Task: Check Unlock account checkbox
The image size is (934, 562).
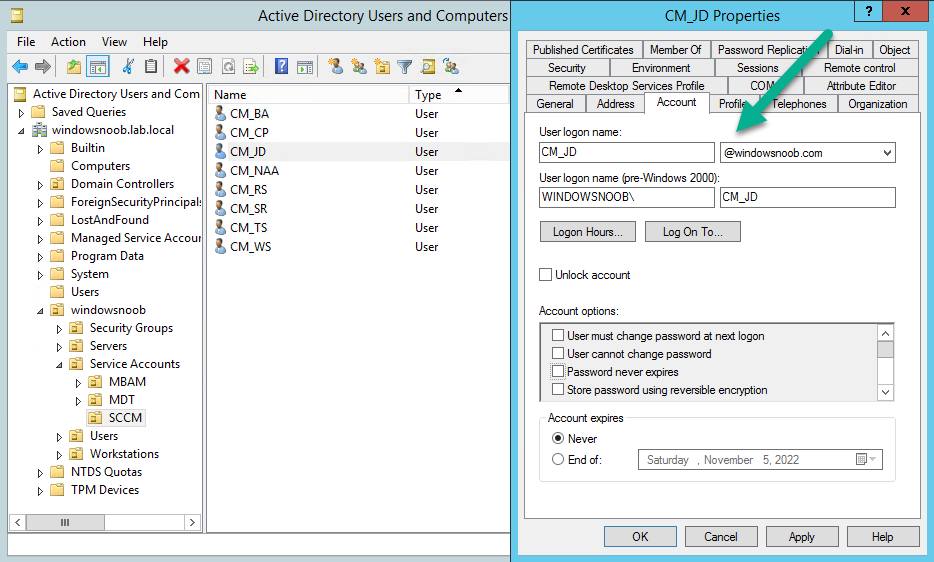Action: [x=545, y=275]
